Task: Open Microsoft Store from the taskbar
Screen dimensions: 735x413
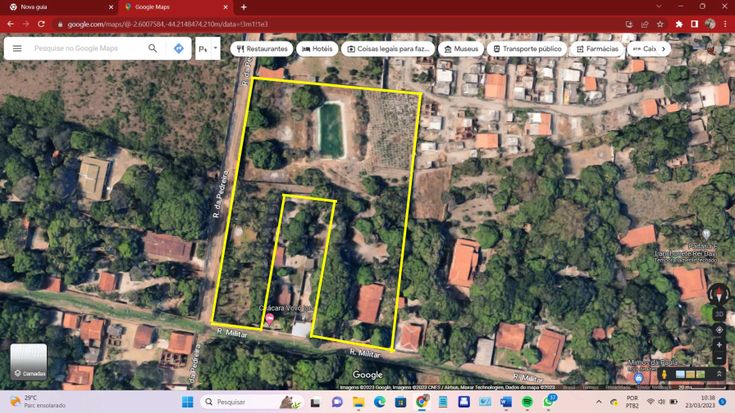Action: tap(401, 402)
